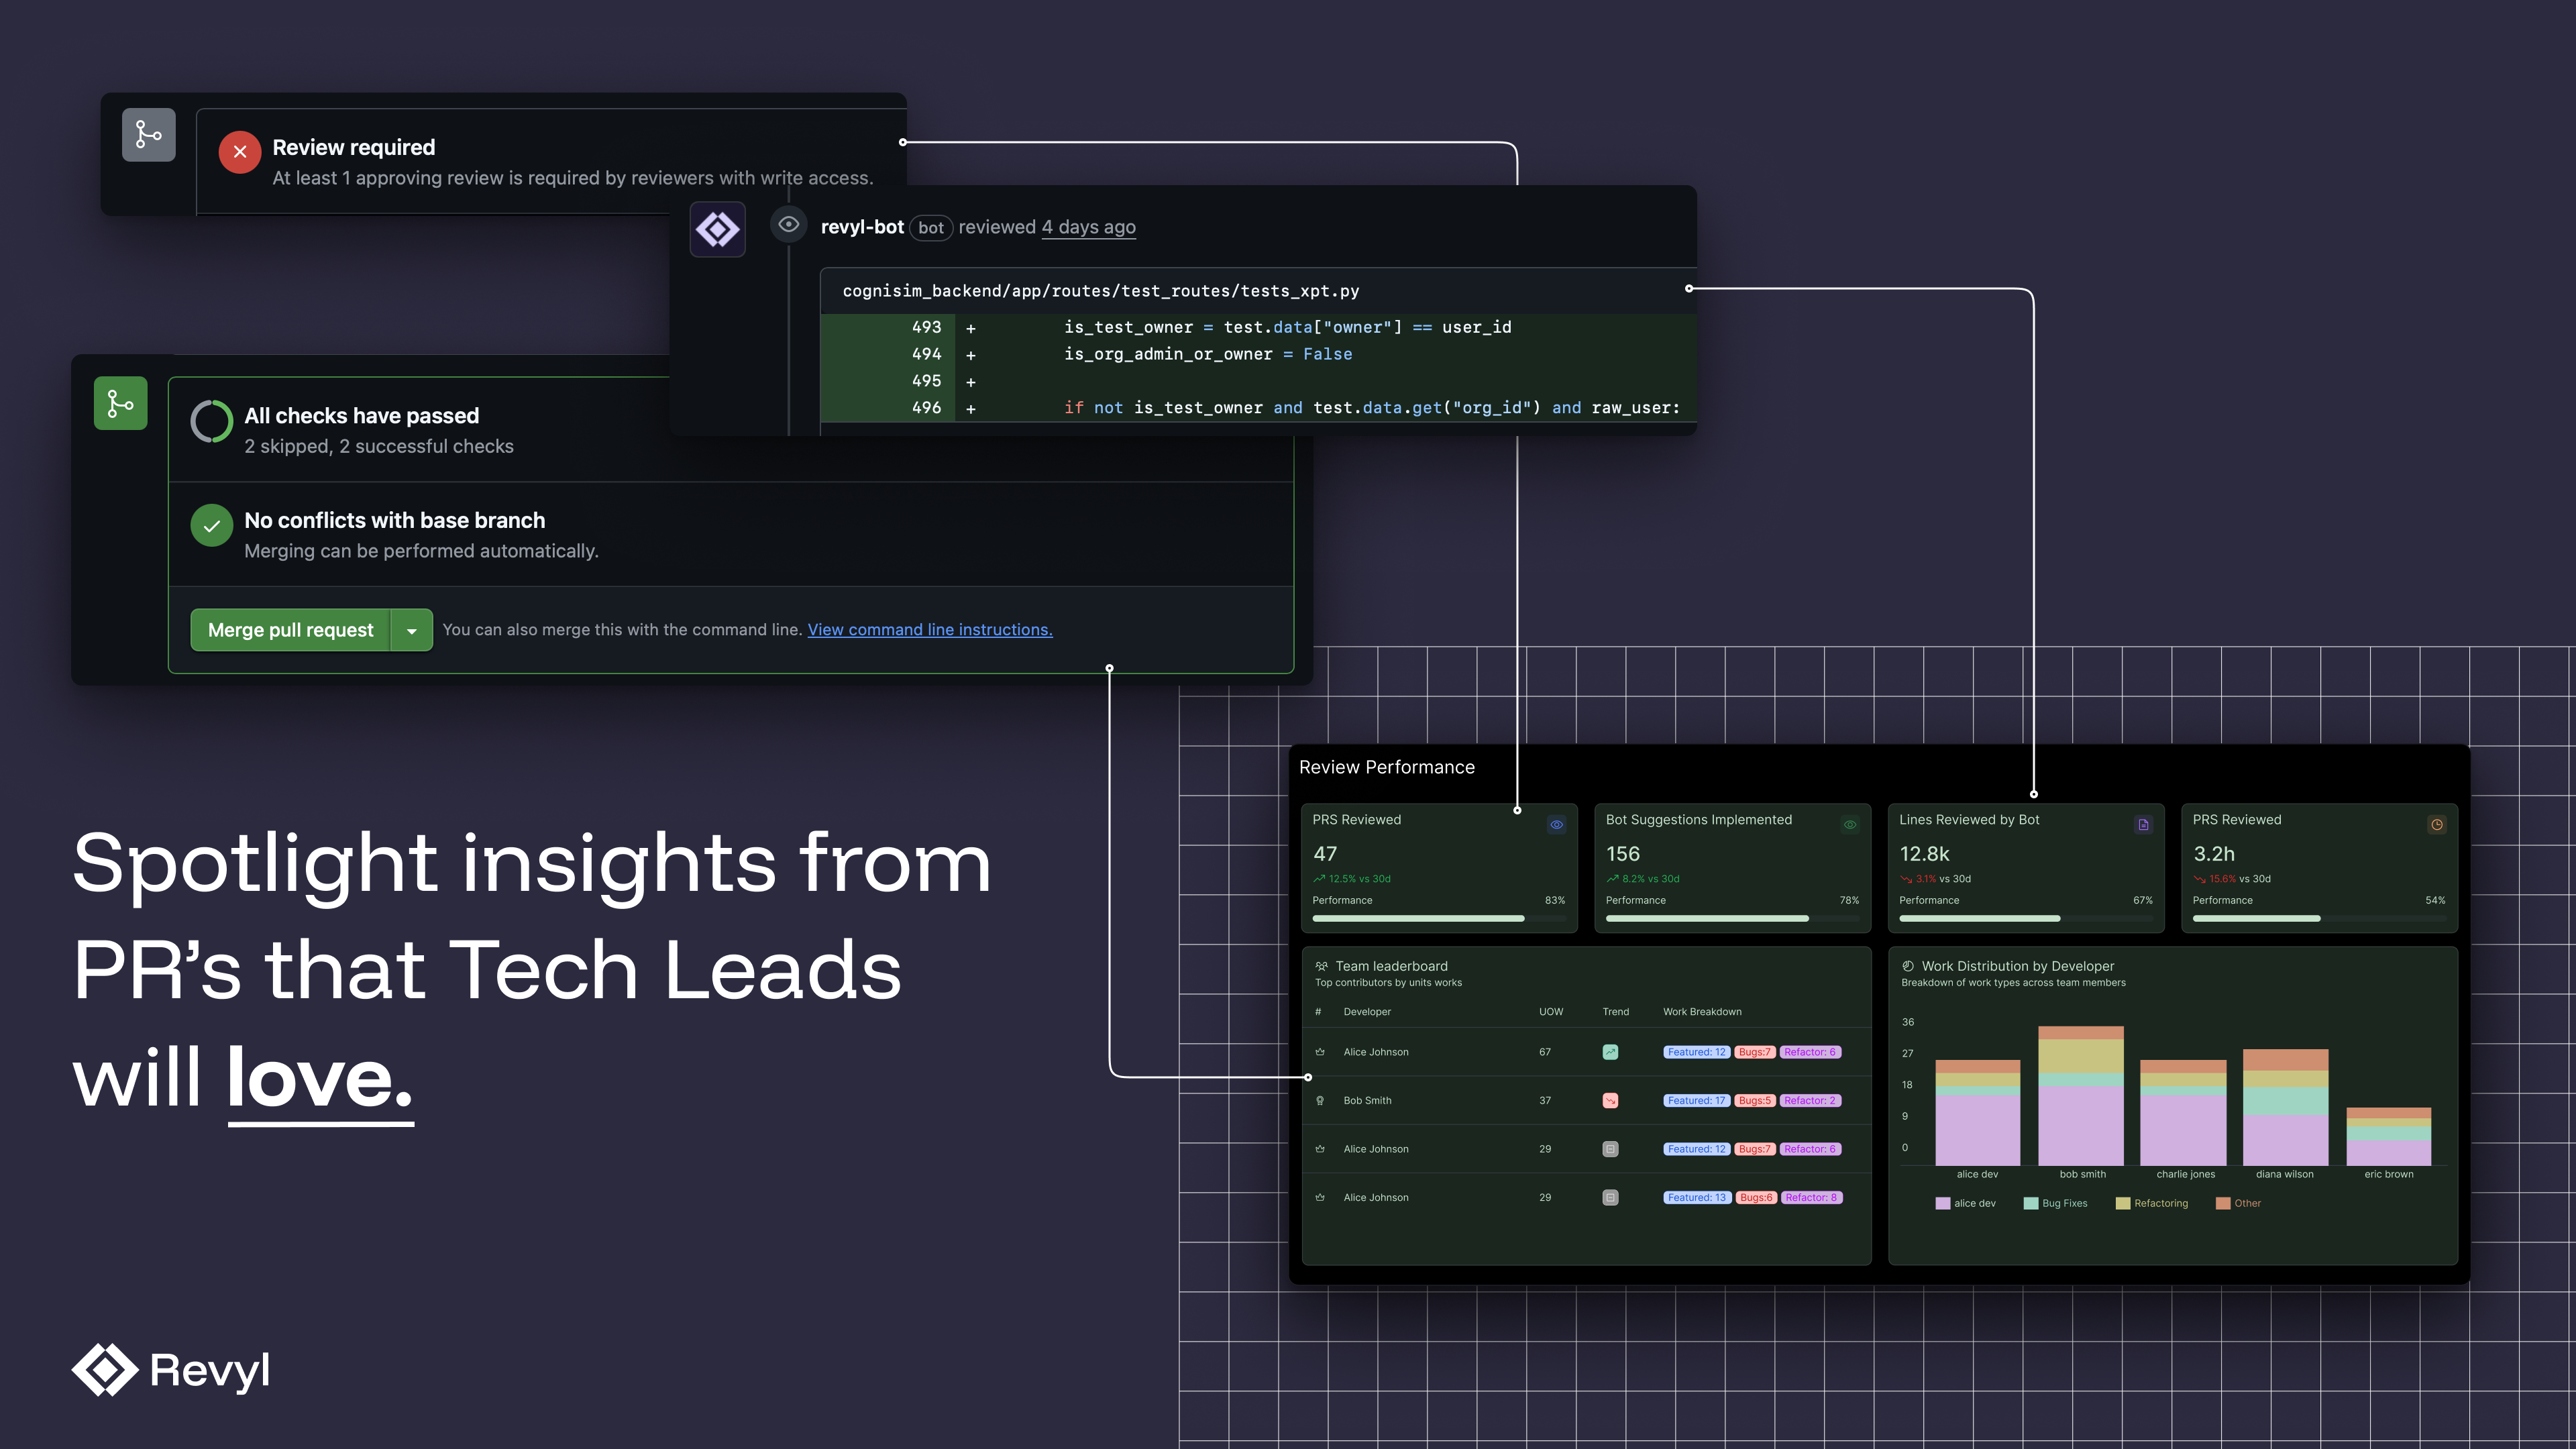Screen dimensions: 2576x1449
Task: Click the document icon on Lines Reviewed by Bot card
Action: 2143,825
